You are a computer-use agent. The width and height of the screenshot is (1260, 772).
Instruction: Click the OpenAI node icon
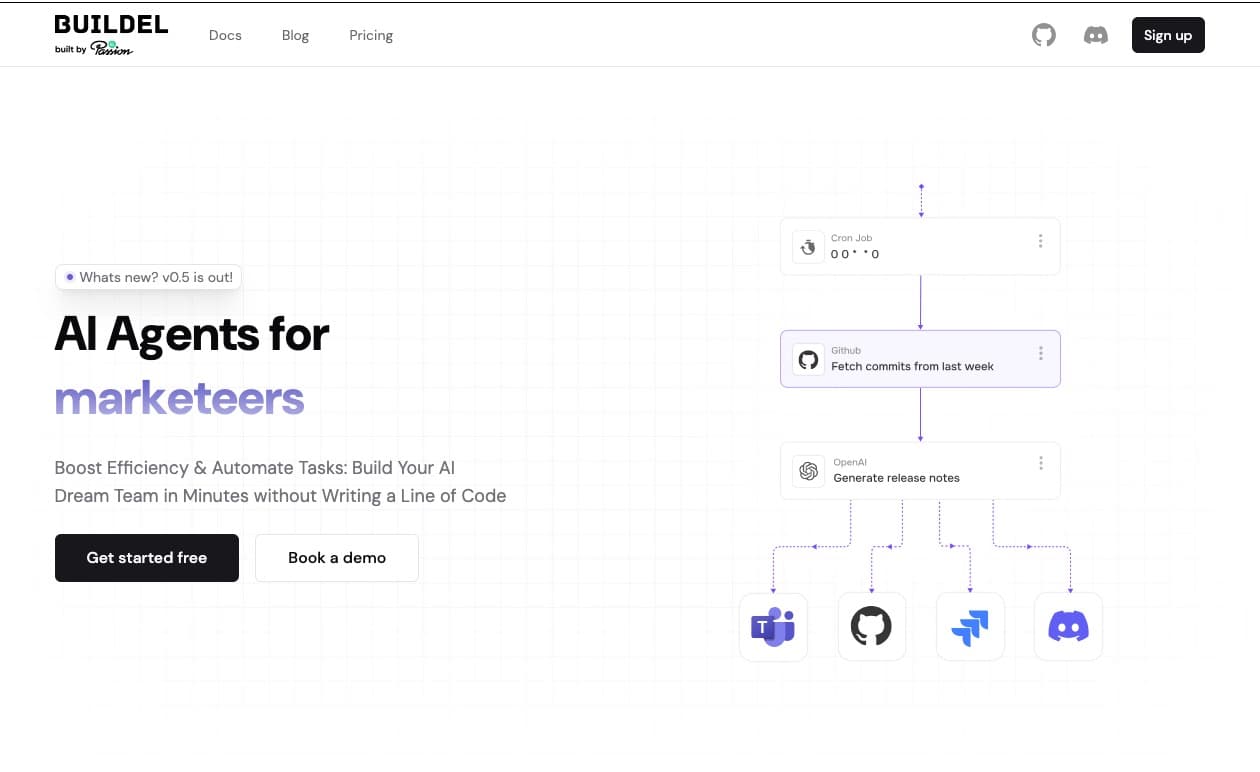[808, 471]
